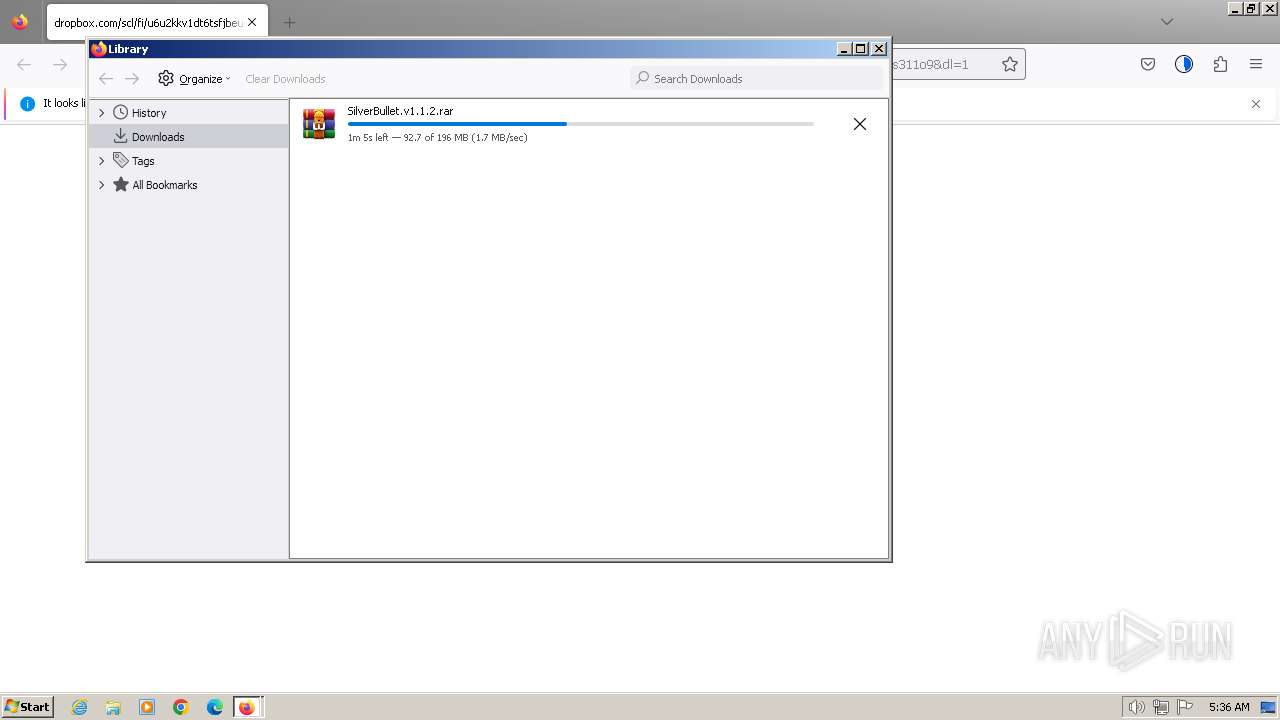Viewport: 1280px width, 720px height.
Task: Click the system clock 5:36 AM
Action: [x=1229, y=707]
